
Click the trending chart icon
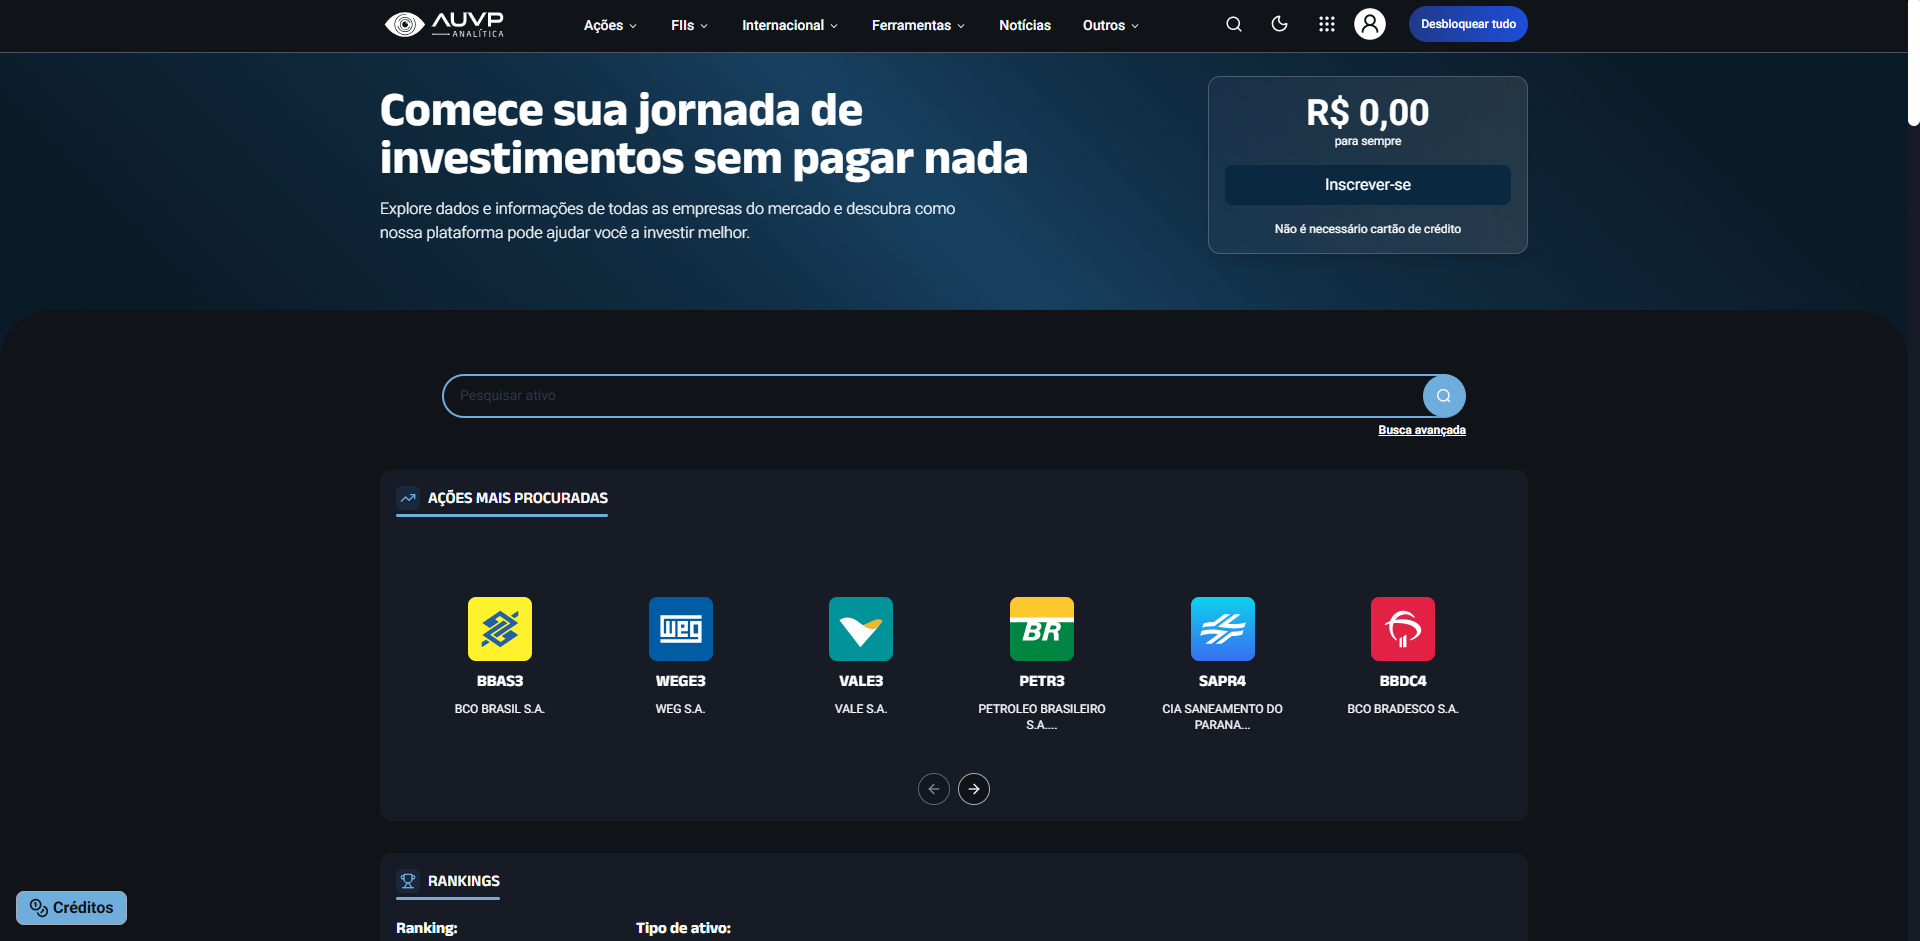click(408, 498)
